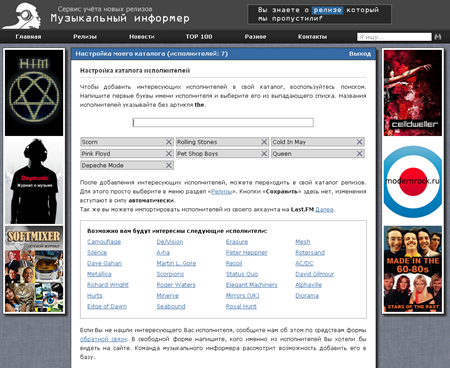This screenshot has height=368, width=450.
Task: Remove Scorn from the artist catalog
Action: (169, 142)
